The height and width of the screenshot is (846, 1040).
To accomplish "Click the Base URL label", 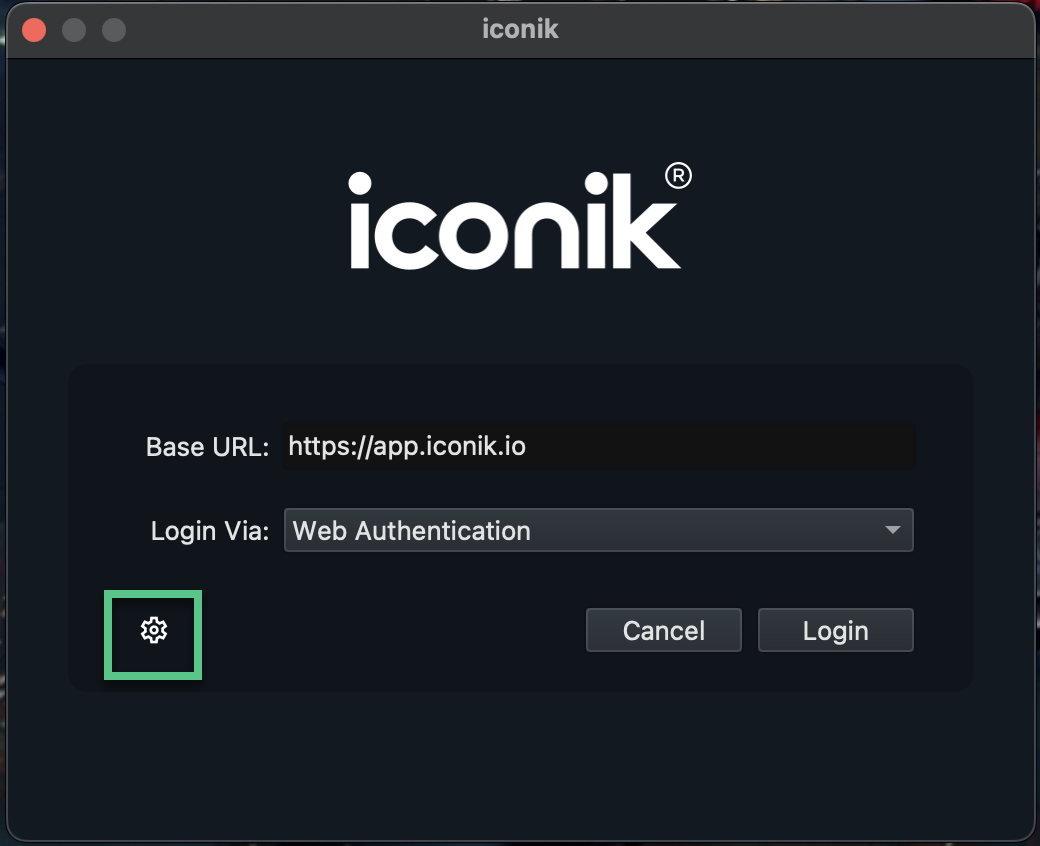I will 207,447.
